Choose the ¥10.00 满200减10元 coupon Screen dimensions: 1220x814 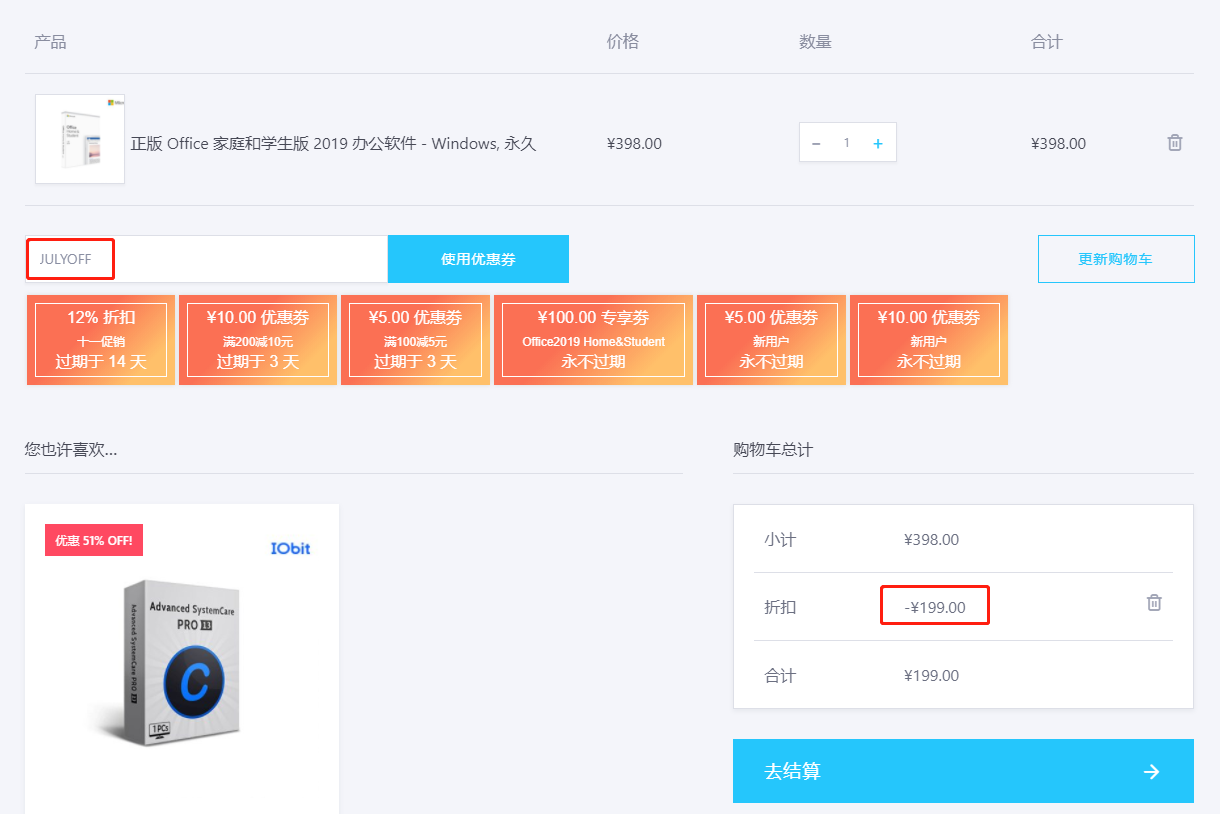(258, 340)
